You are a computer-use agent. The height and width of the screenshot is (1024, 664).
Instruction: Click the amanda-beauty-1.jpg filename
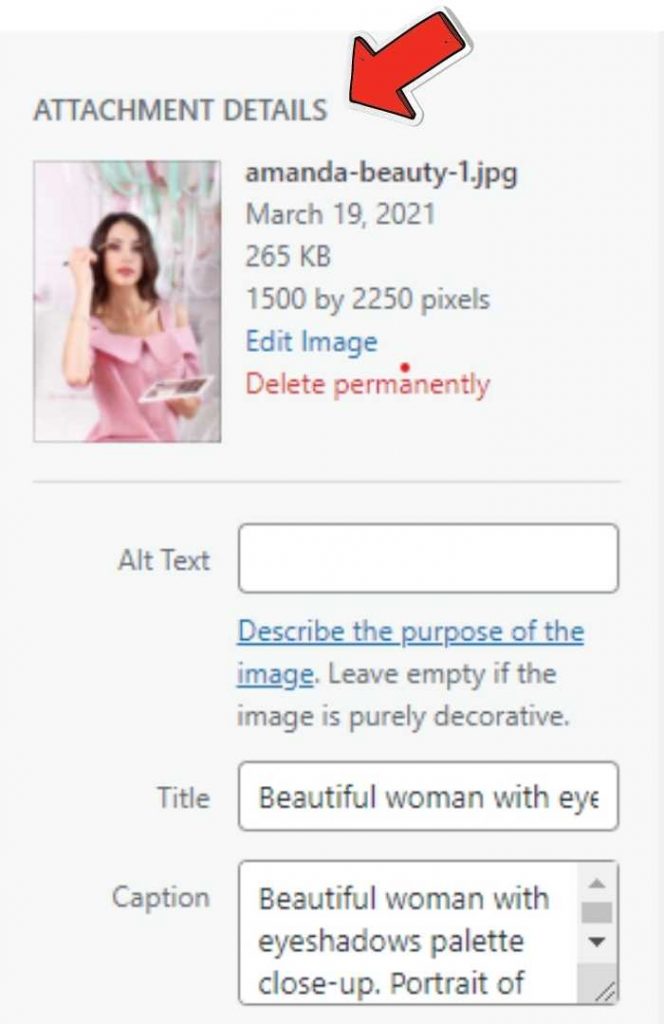tap(381, 173)
